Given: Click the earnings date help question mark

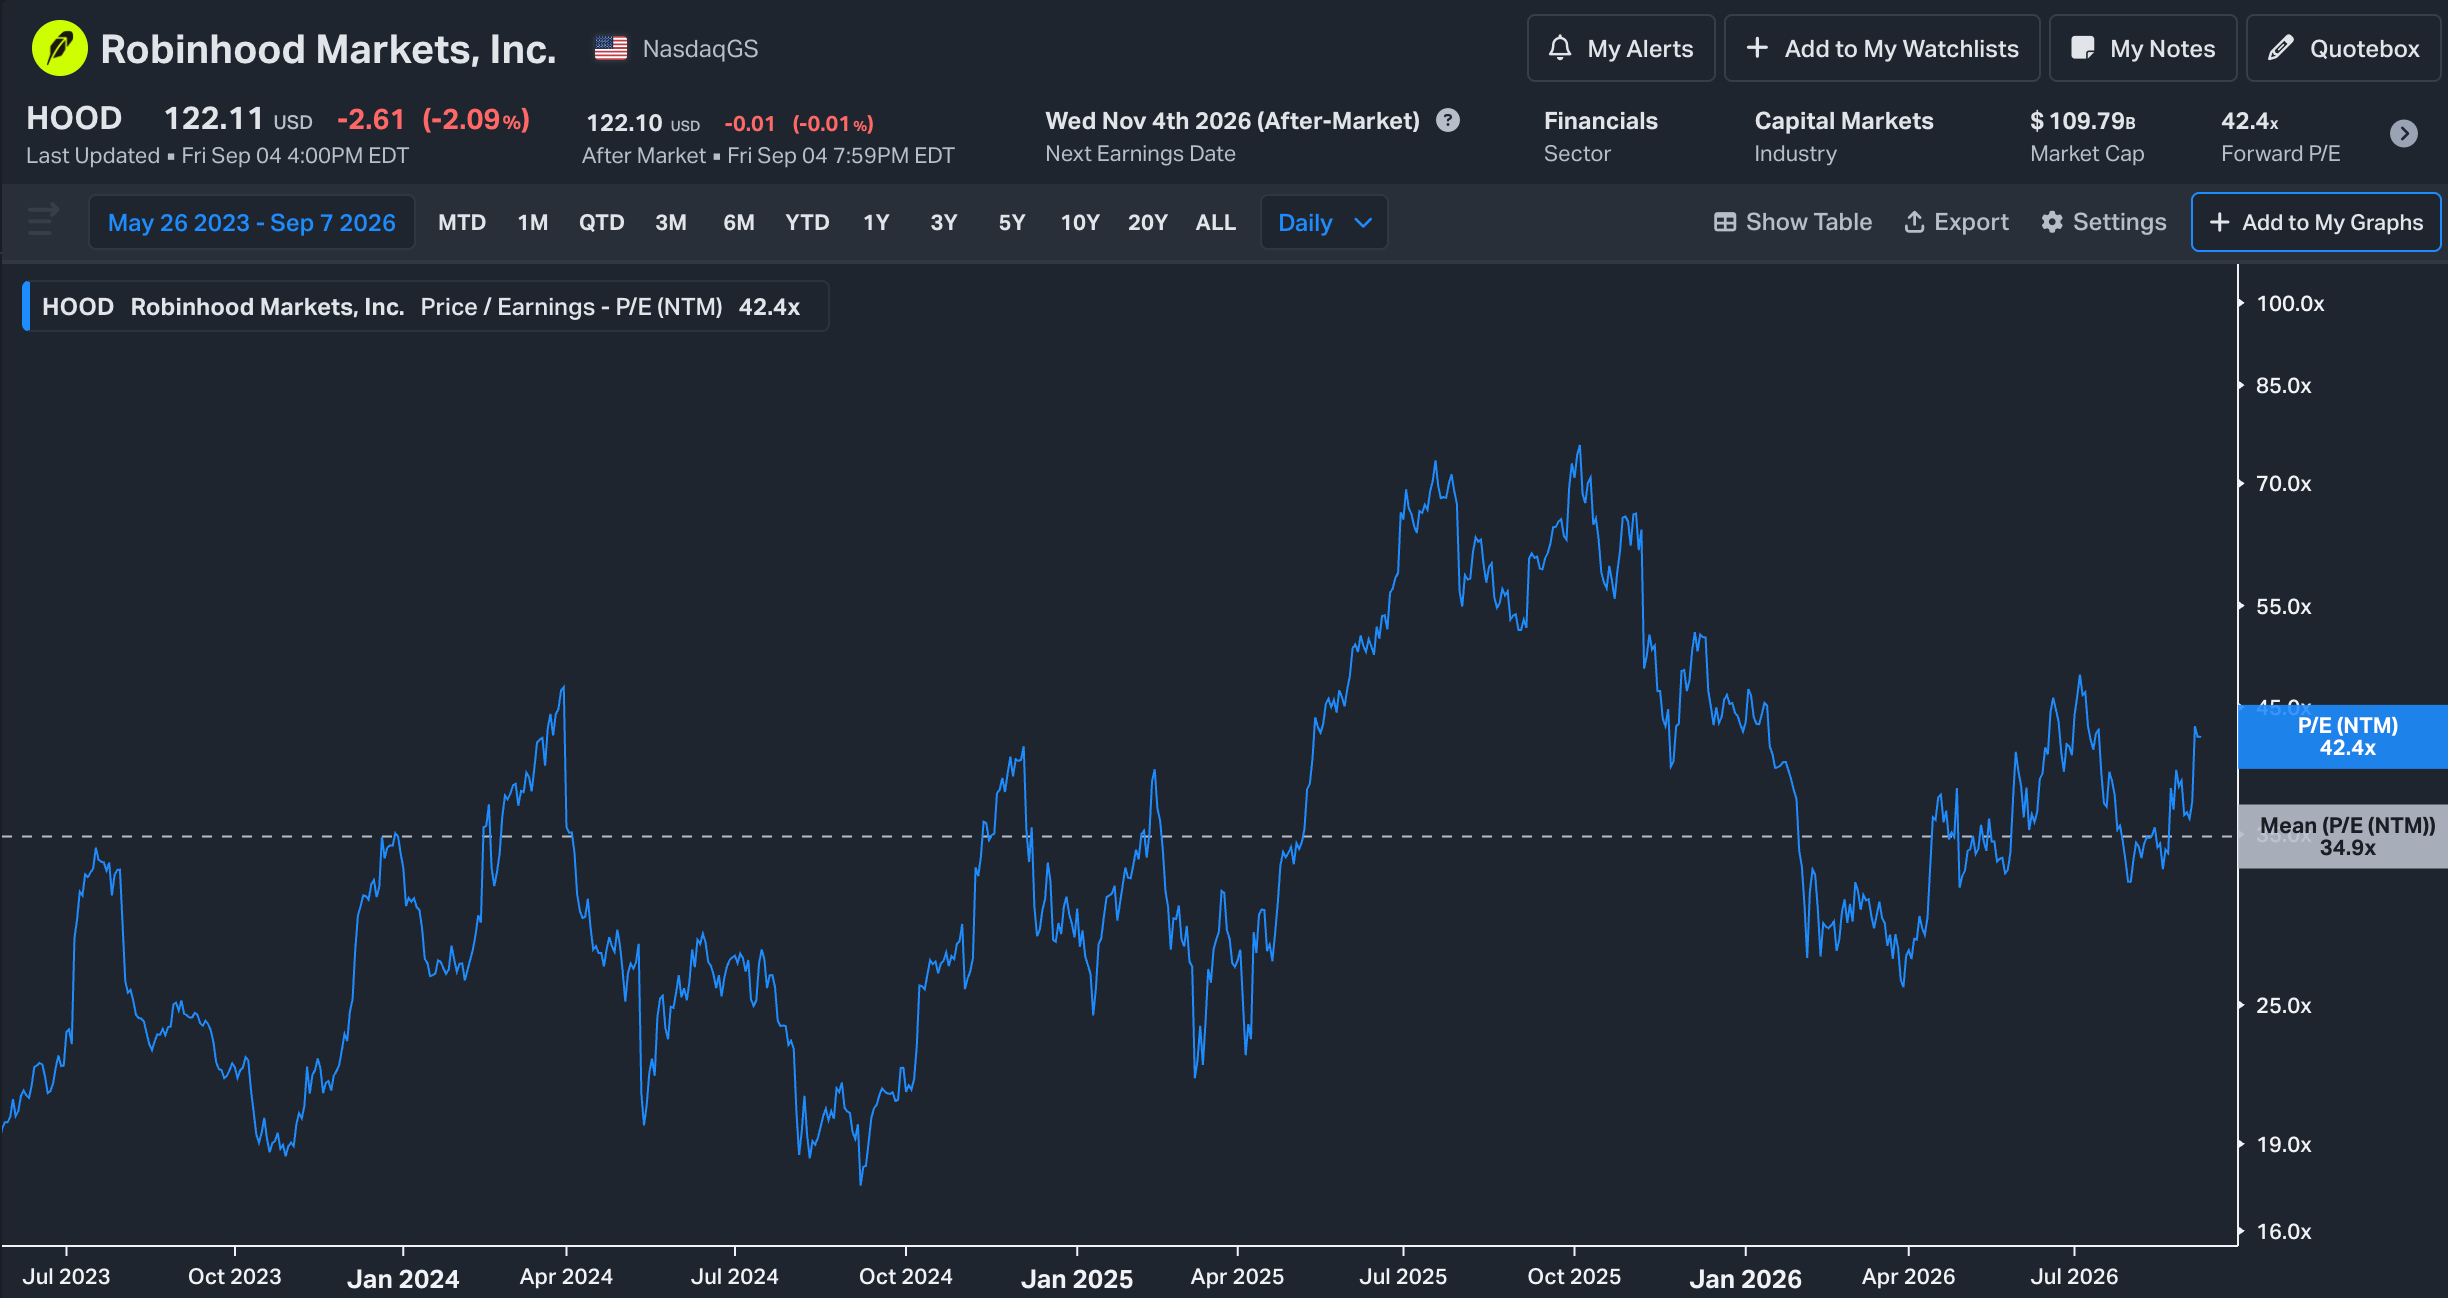Looking at the screenshot, I should 1447,120.
